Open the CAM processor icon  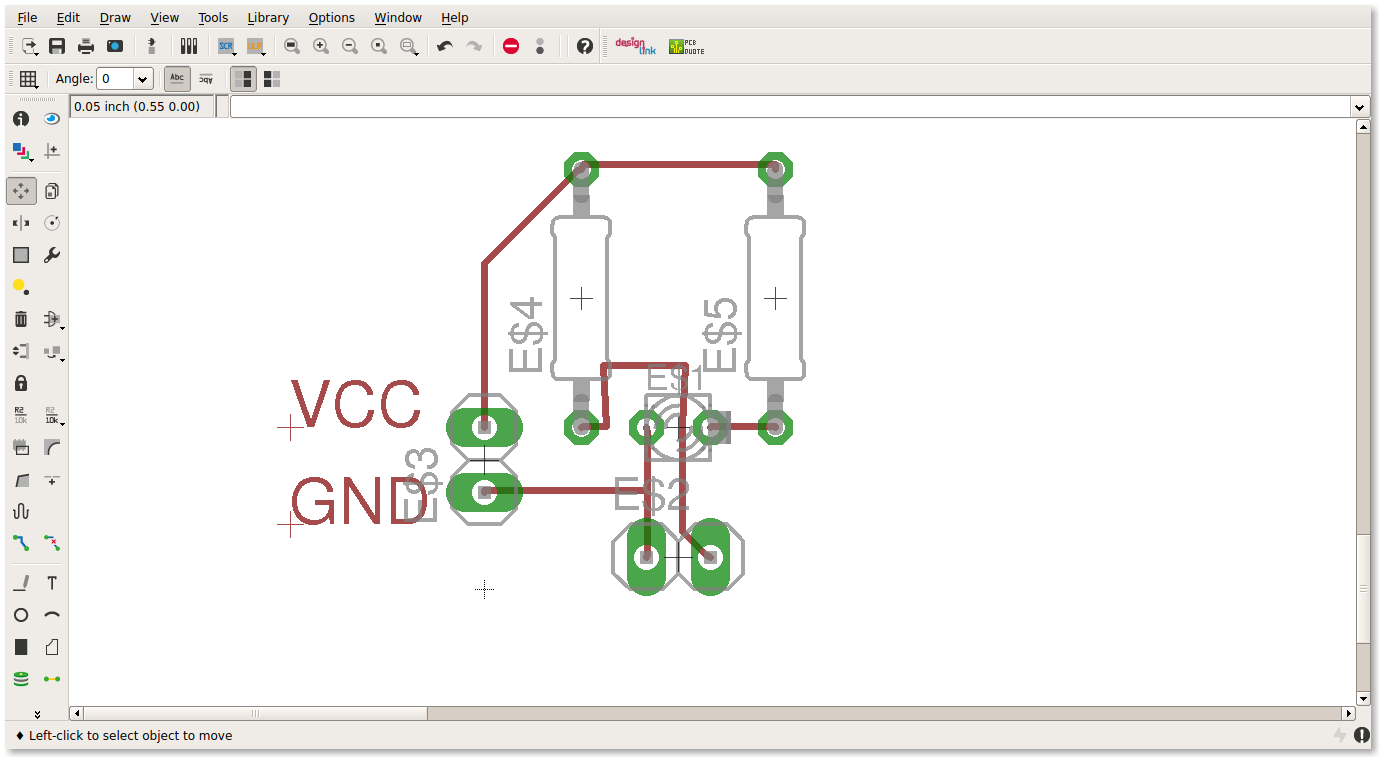click(115, 46)
